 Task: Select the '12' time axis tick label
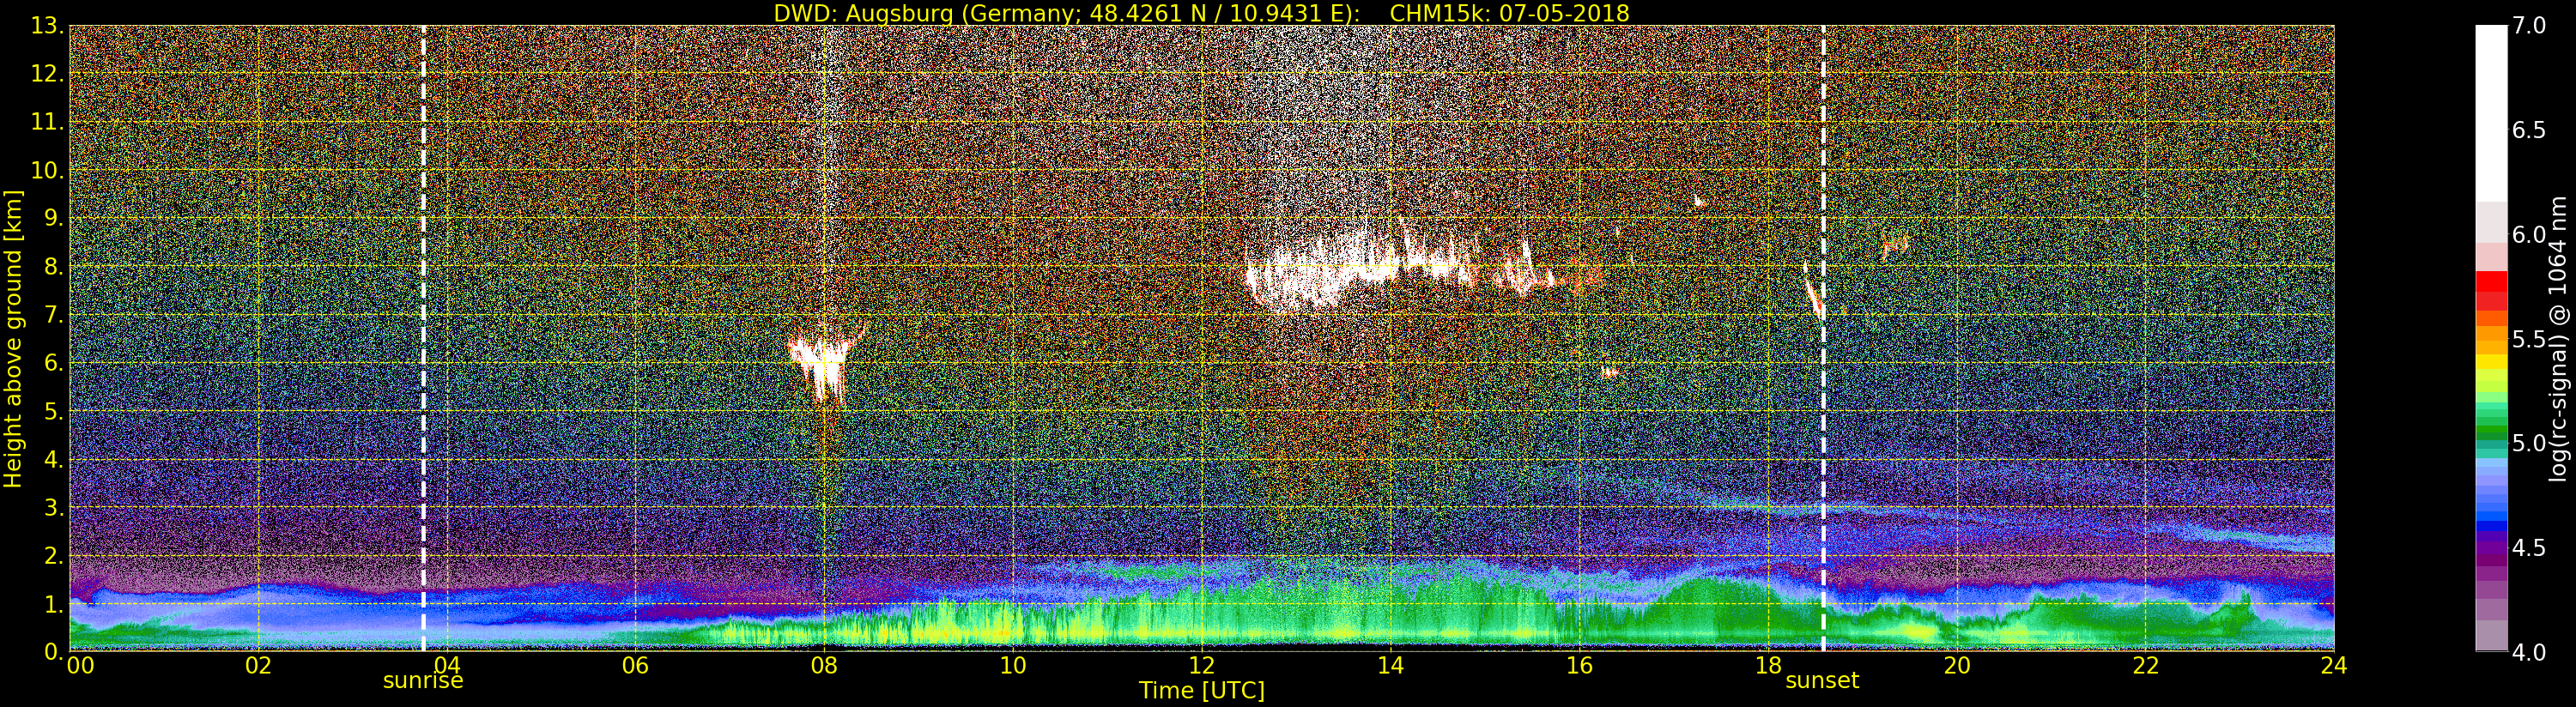coord(1202,666)
